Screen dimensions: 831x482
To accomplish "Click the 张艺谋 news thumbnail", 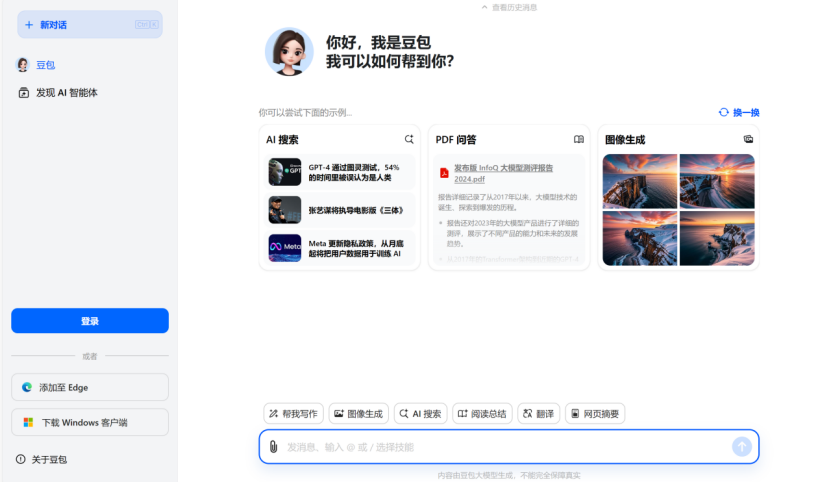I will pyautogui.click(x=285, y=210).
